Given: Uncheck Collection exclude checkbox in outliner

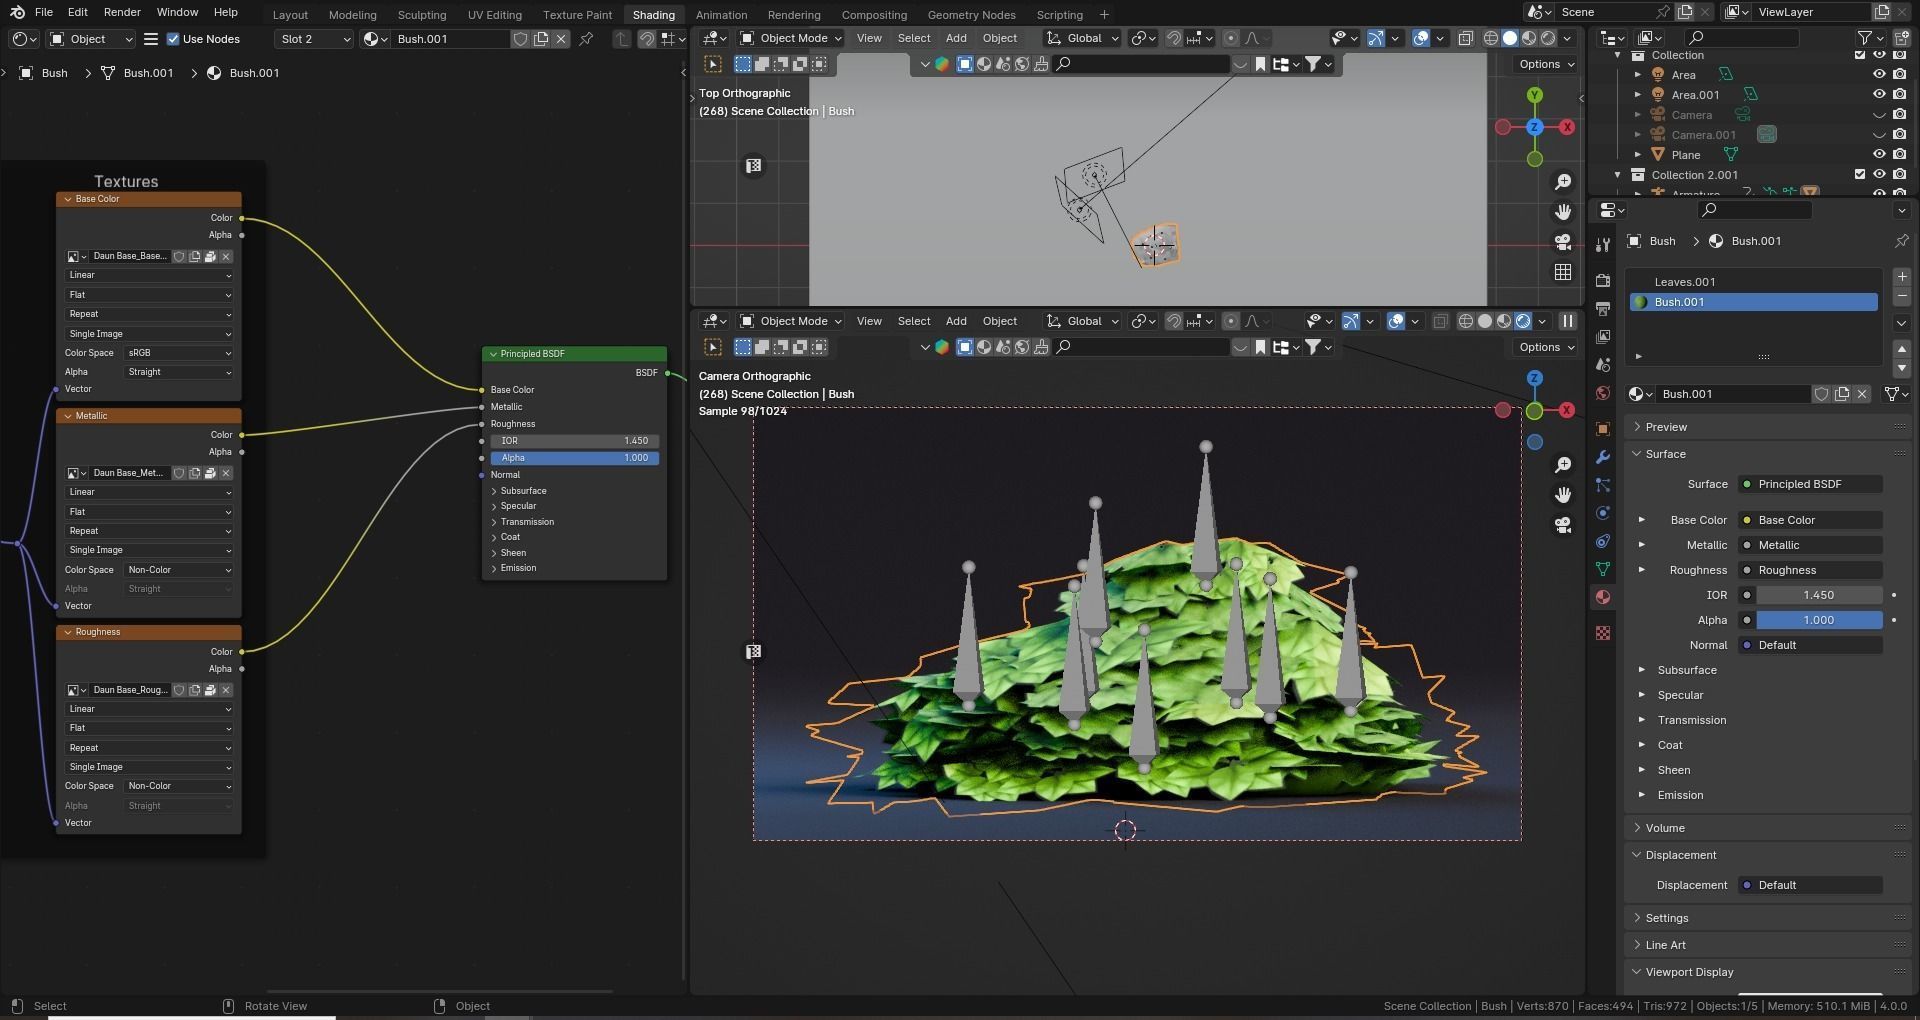Looking at the screenshot, I should (x=1860, y=55).
